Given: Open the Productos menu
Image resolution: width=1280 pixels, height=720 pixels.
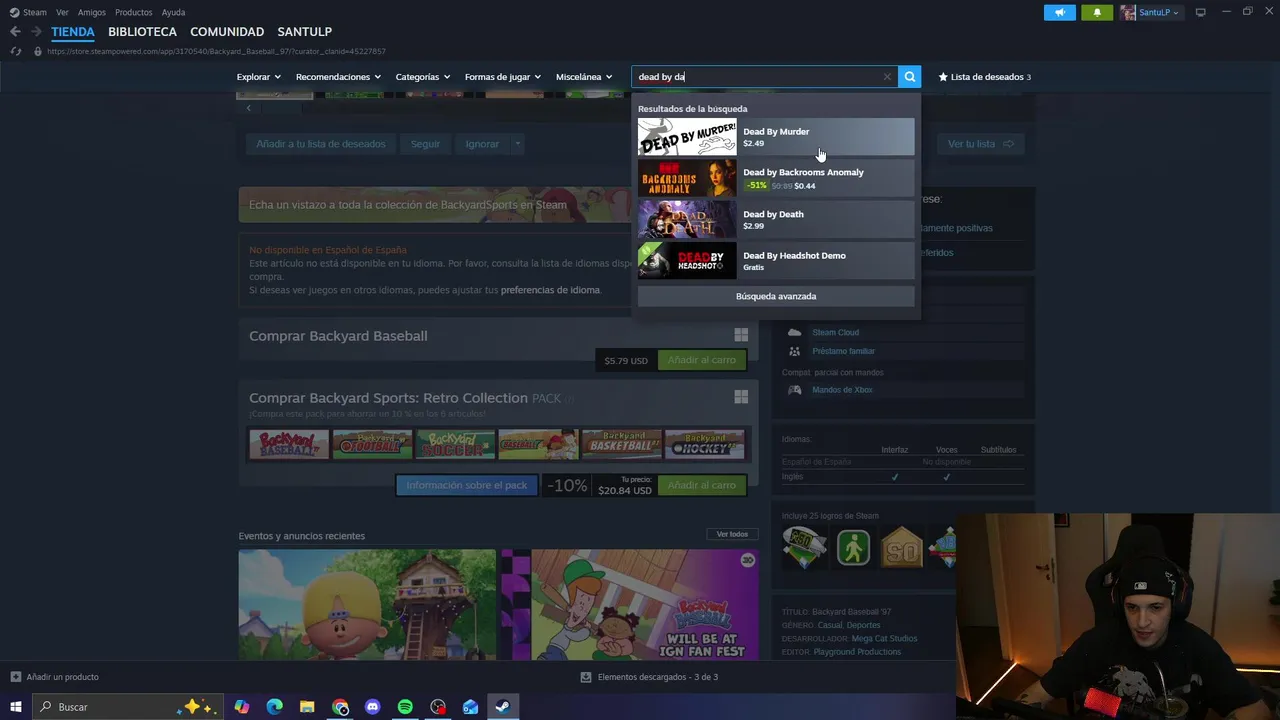Looking at the screenshot, I should pyautogui.click(x=133, y=12).
